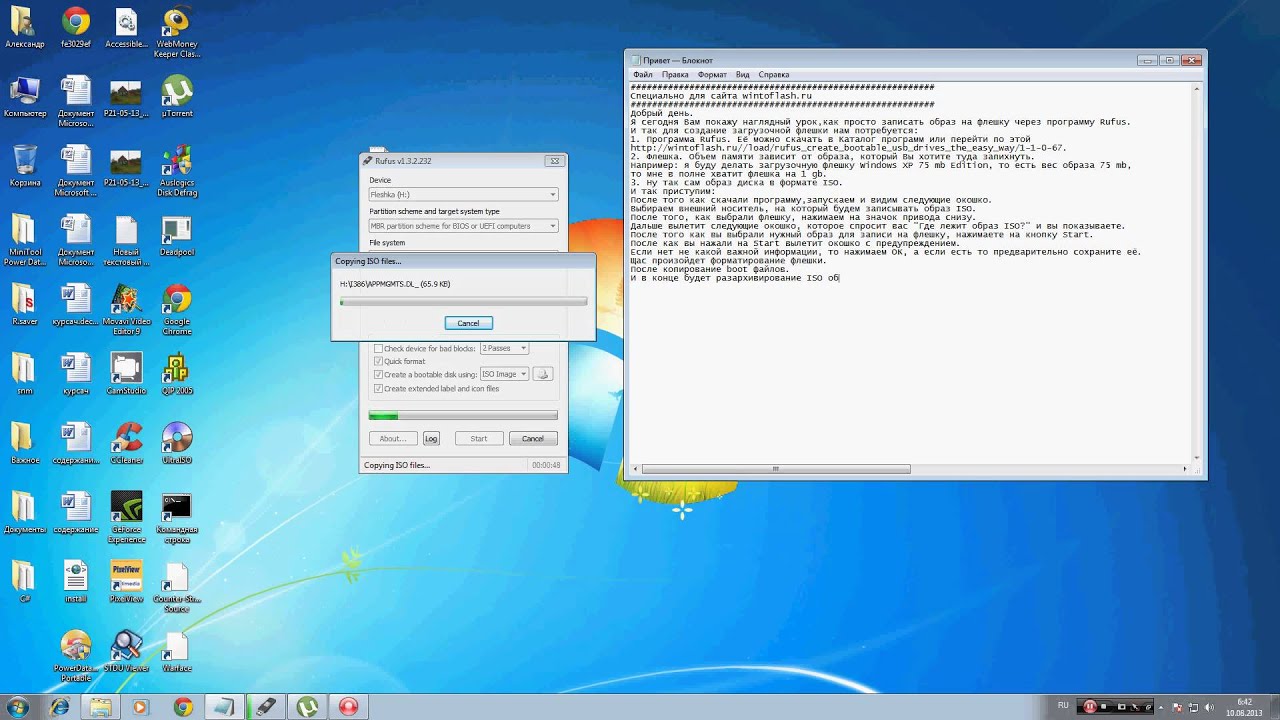Cancel the Copying ISO files dialog
The width and height of the screenshot is (1280, 720).
coord(468,323)
